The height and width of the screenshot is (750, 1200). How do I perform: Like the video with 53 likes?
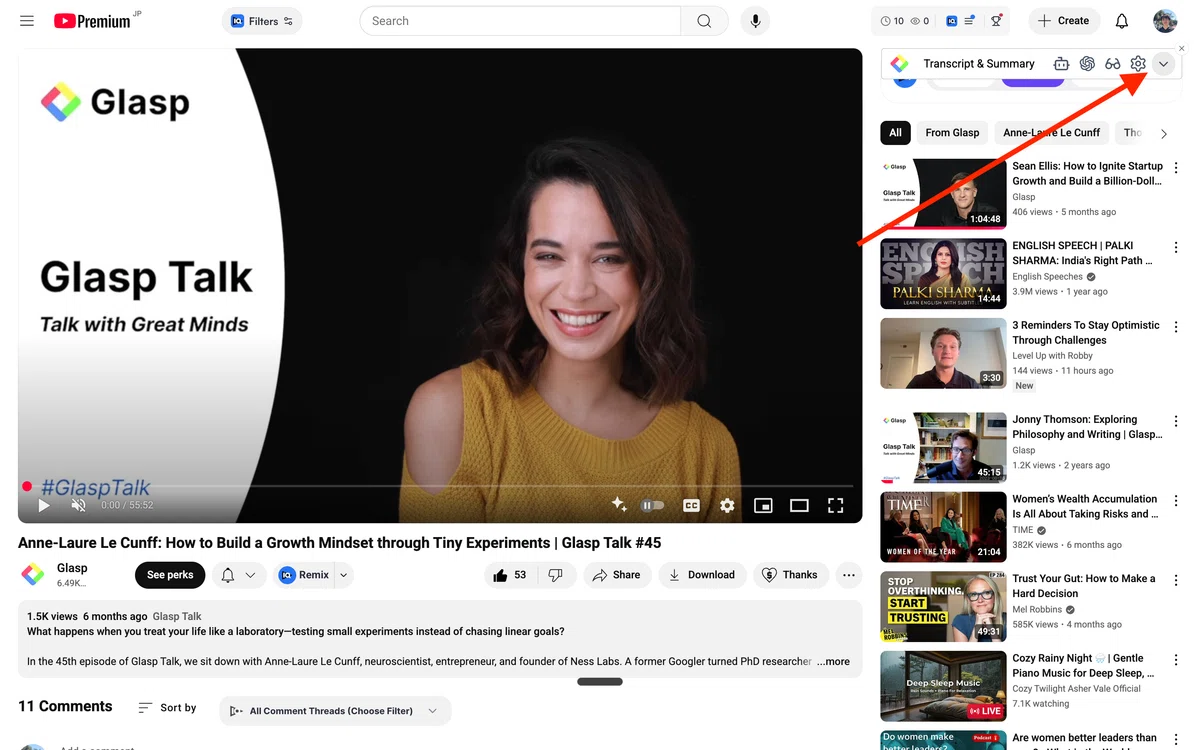(510, 575)
